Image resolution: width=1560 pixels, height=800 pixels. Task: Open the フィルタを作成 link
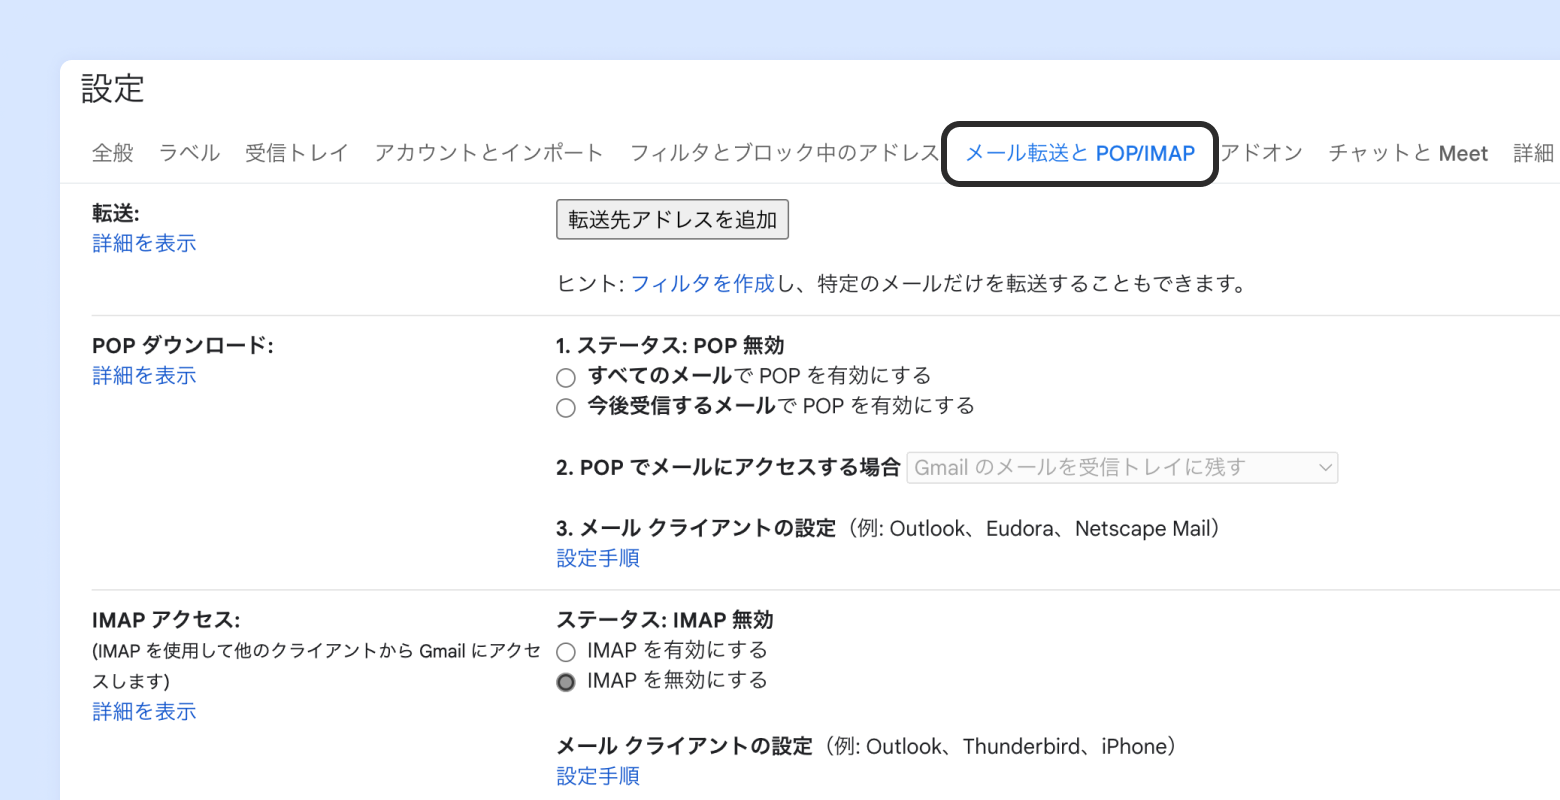[x=703, y=284]
